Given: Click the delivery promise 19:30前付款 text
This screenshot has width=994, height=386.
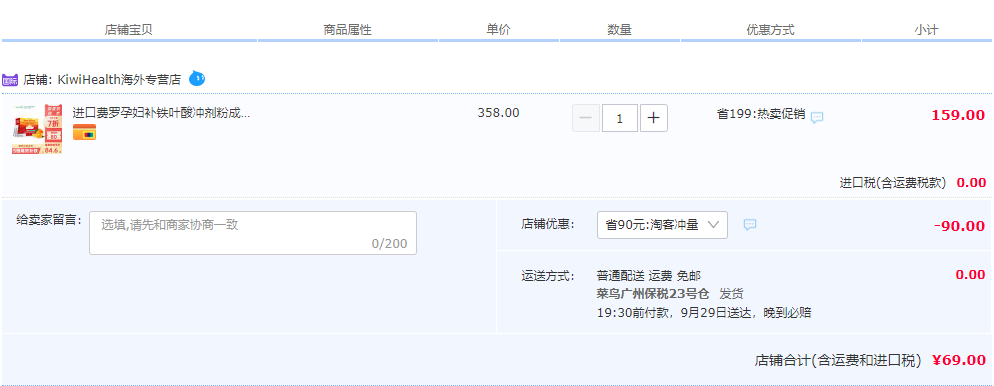Looking at the screenshot, I should (x=704, y=312).
